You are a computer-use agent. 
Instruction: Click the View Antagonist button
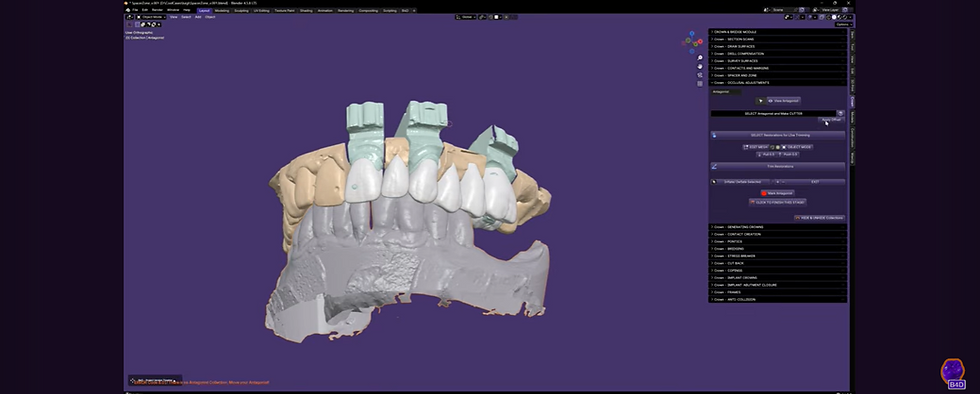784,101
